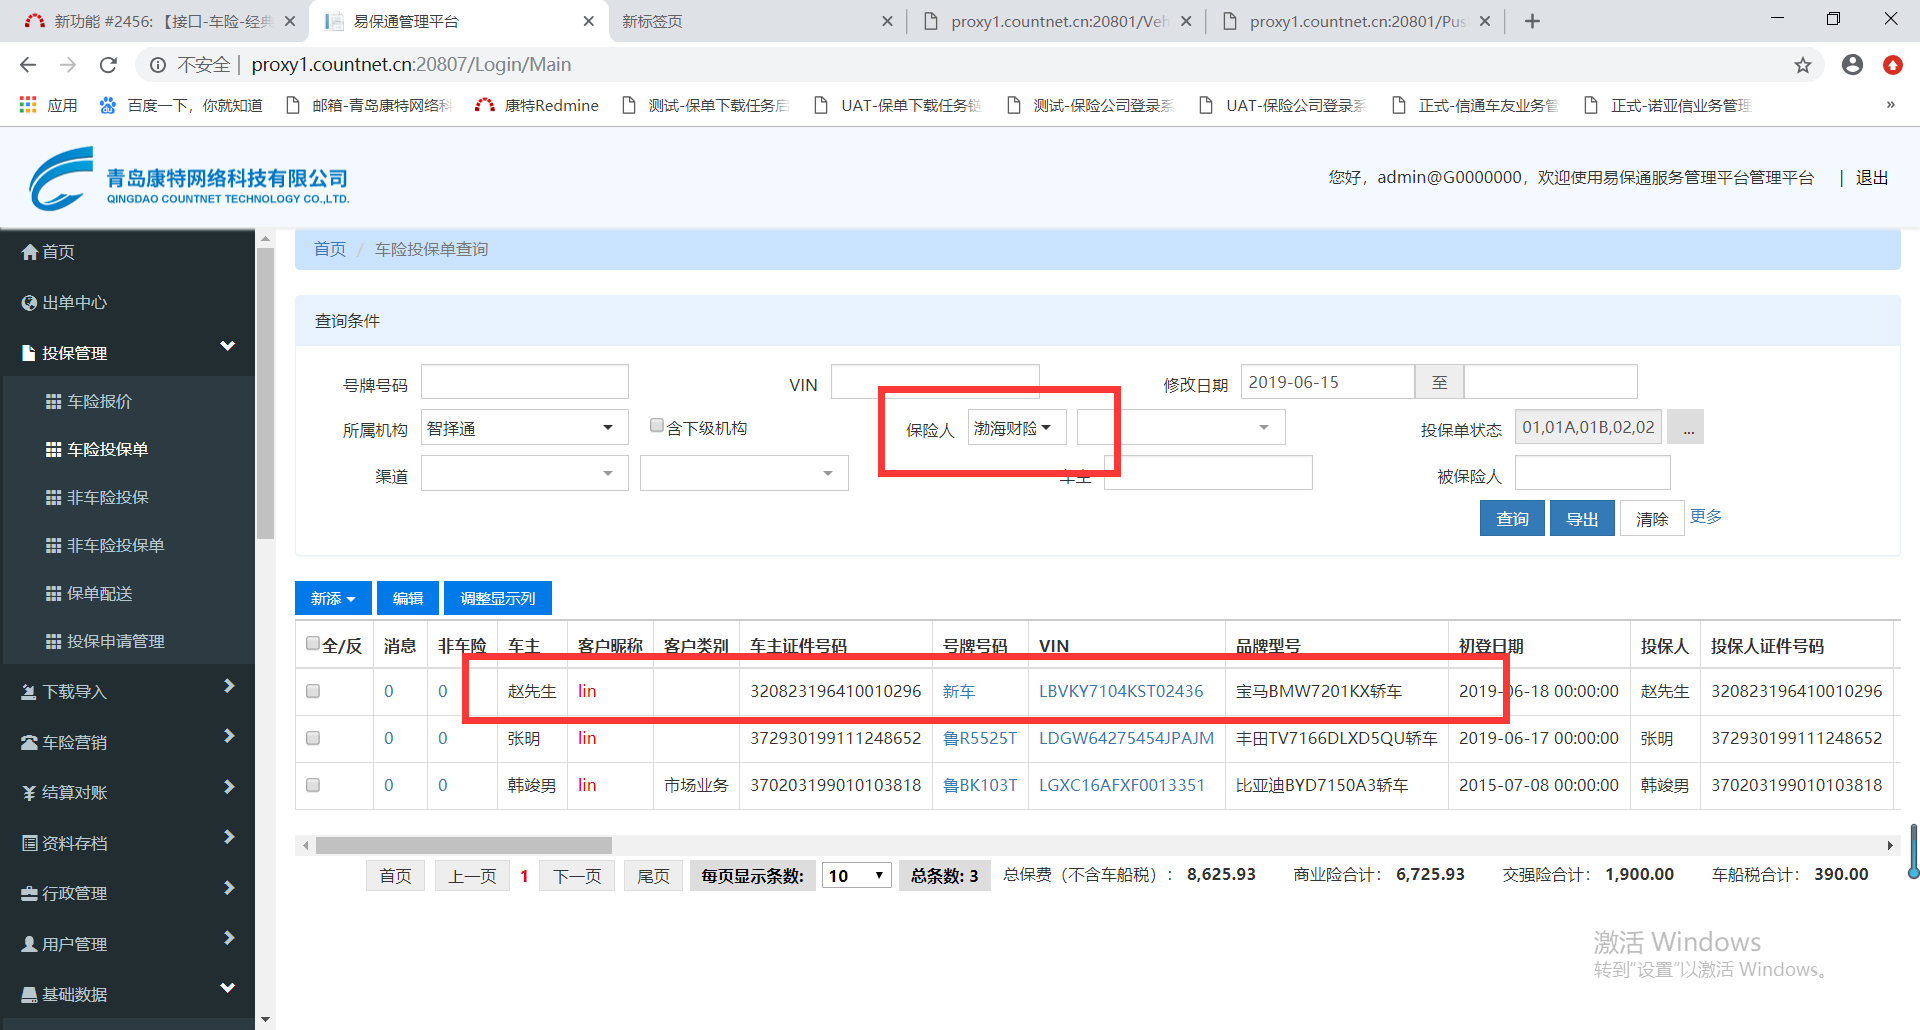The image size is (1920, 1030).
Task: Check the row checkbox for 赵先生
Action: (x=313, y=691)
